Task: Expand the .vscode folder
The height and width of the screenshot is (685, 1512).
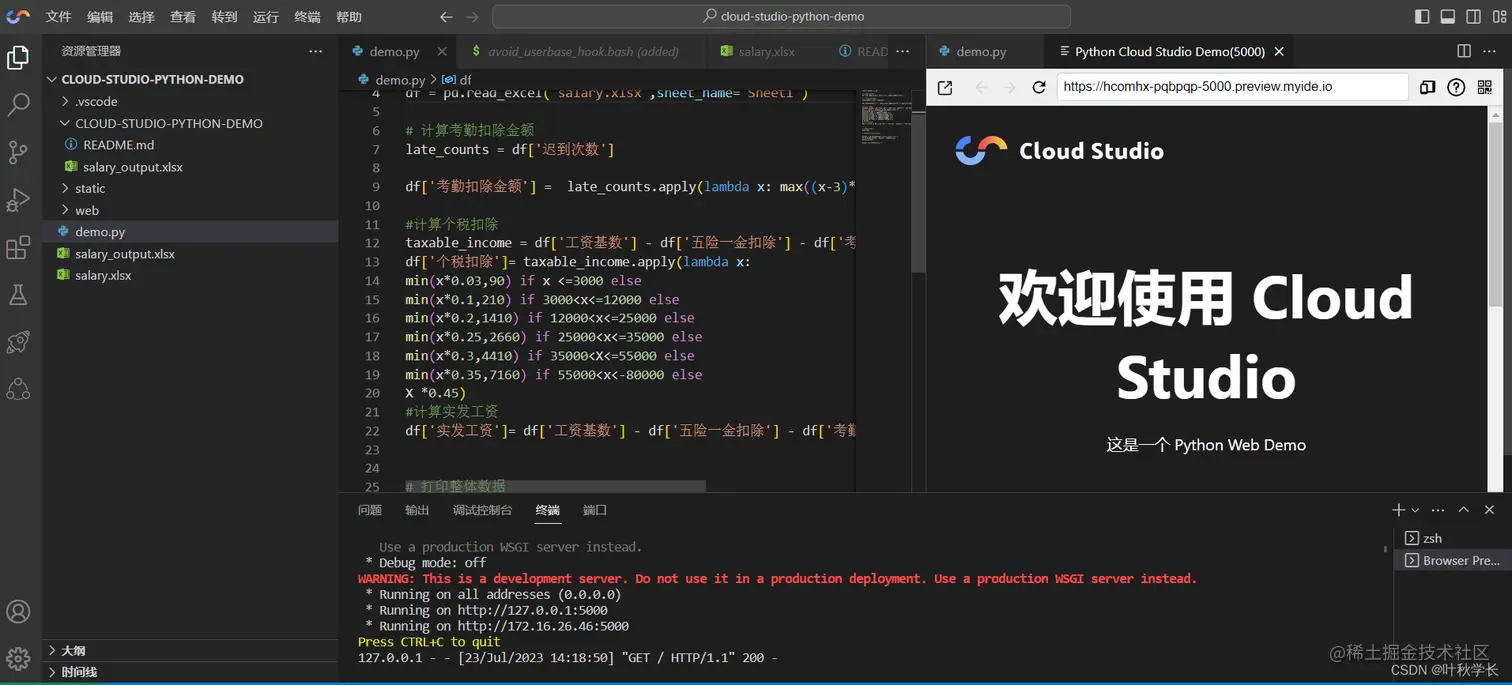Action: pyautogui.click(x=190, y=101)
